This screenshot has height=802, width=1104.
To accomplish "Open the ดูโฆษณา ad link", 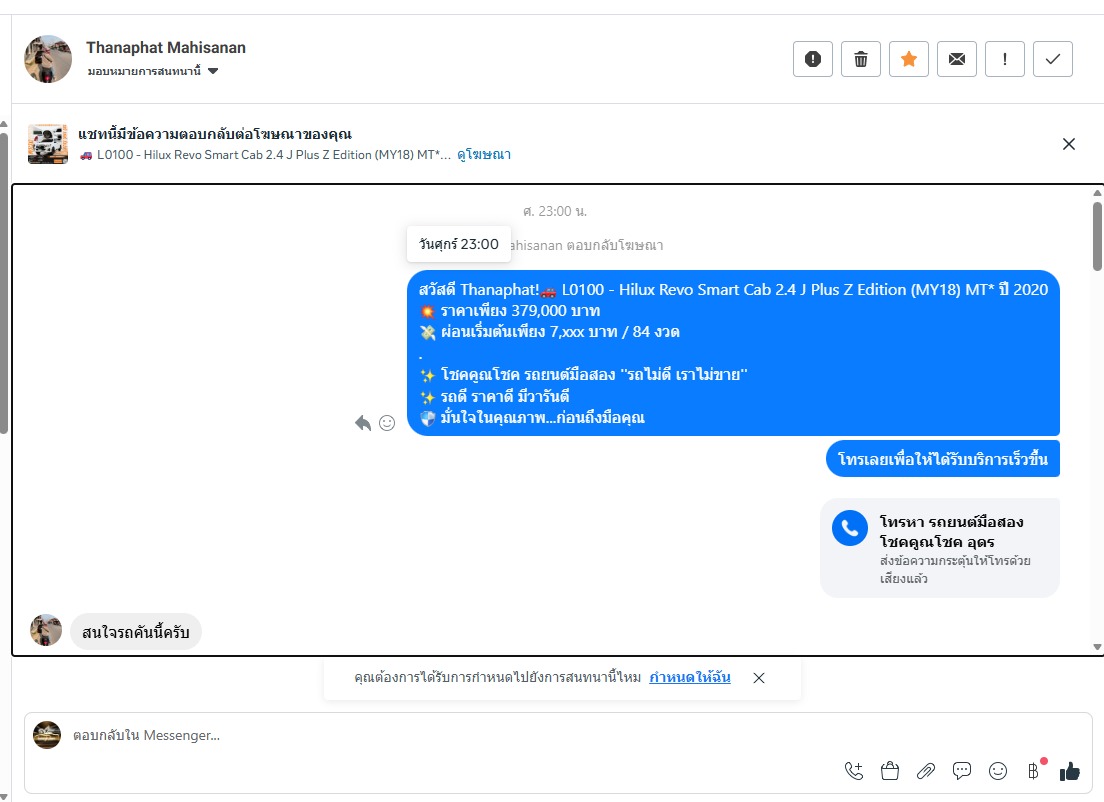I will coord(484,155).
